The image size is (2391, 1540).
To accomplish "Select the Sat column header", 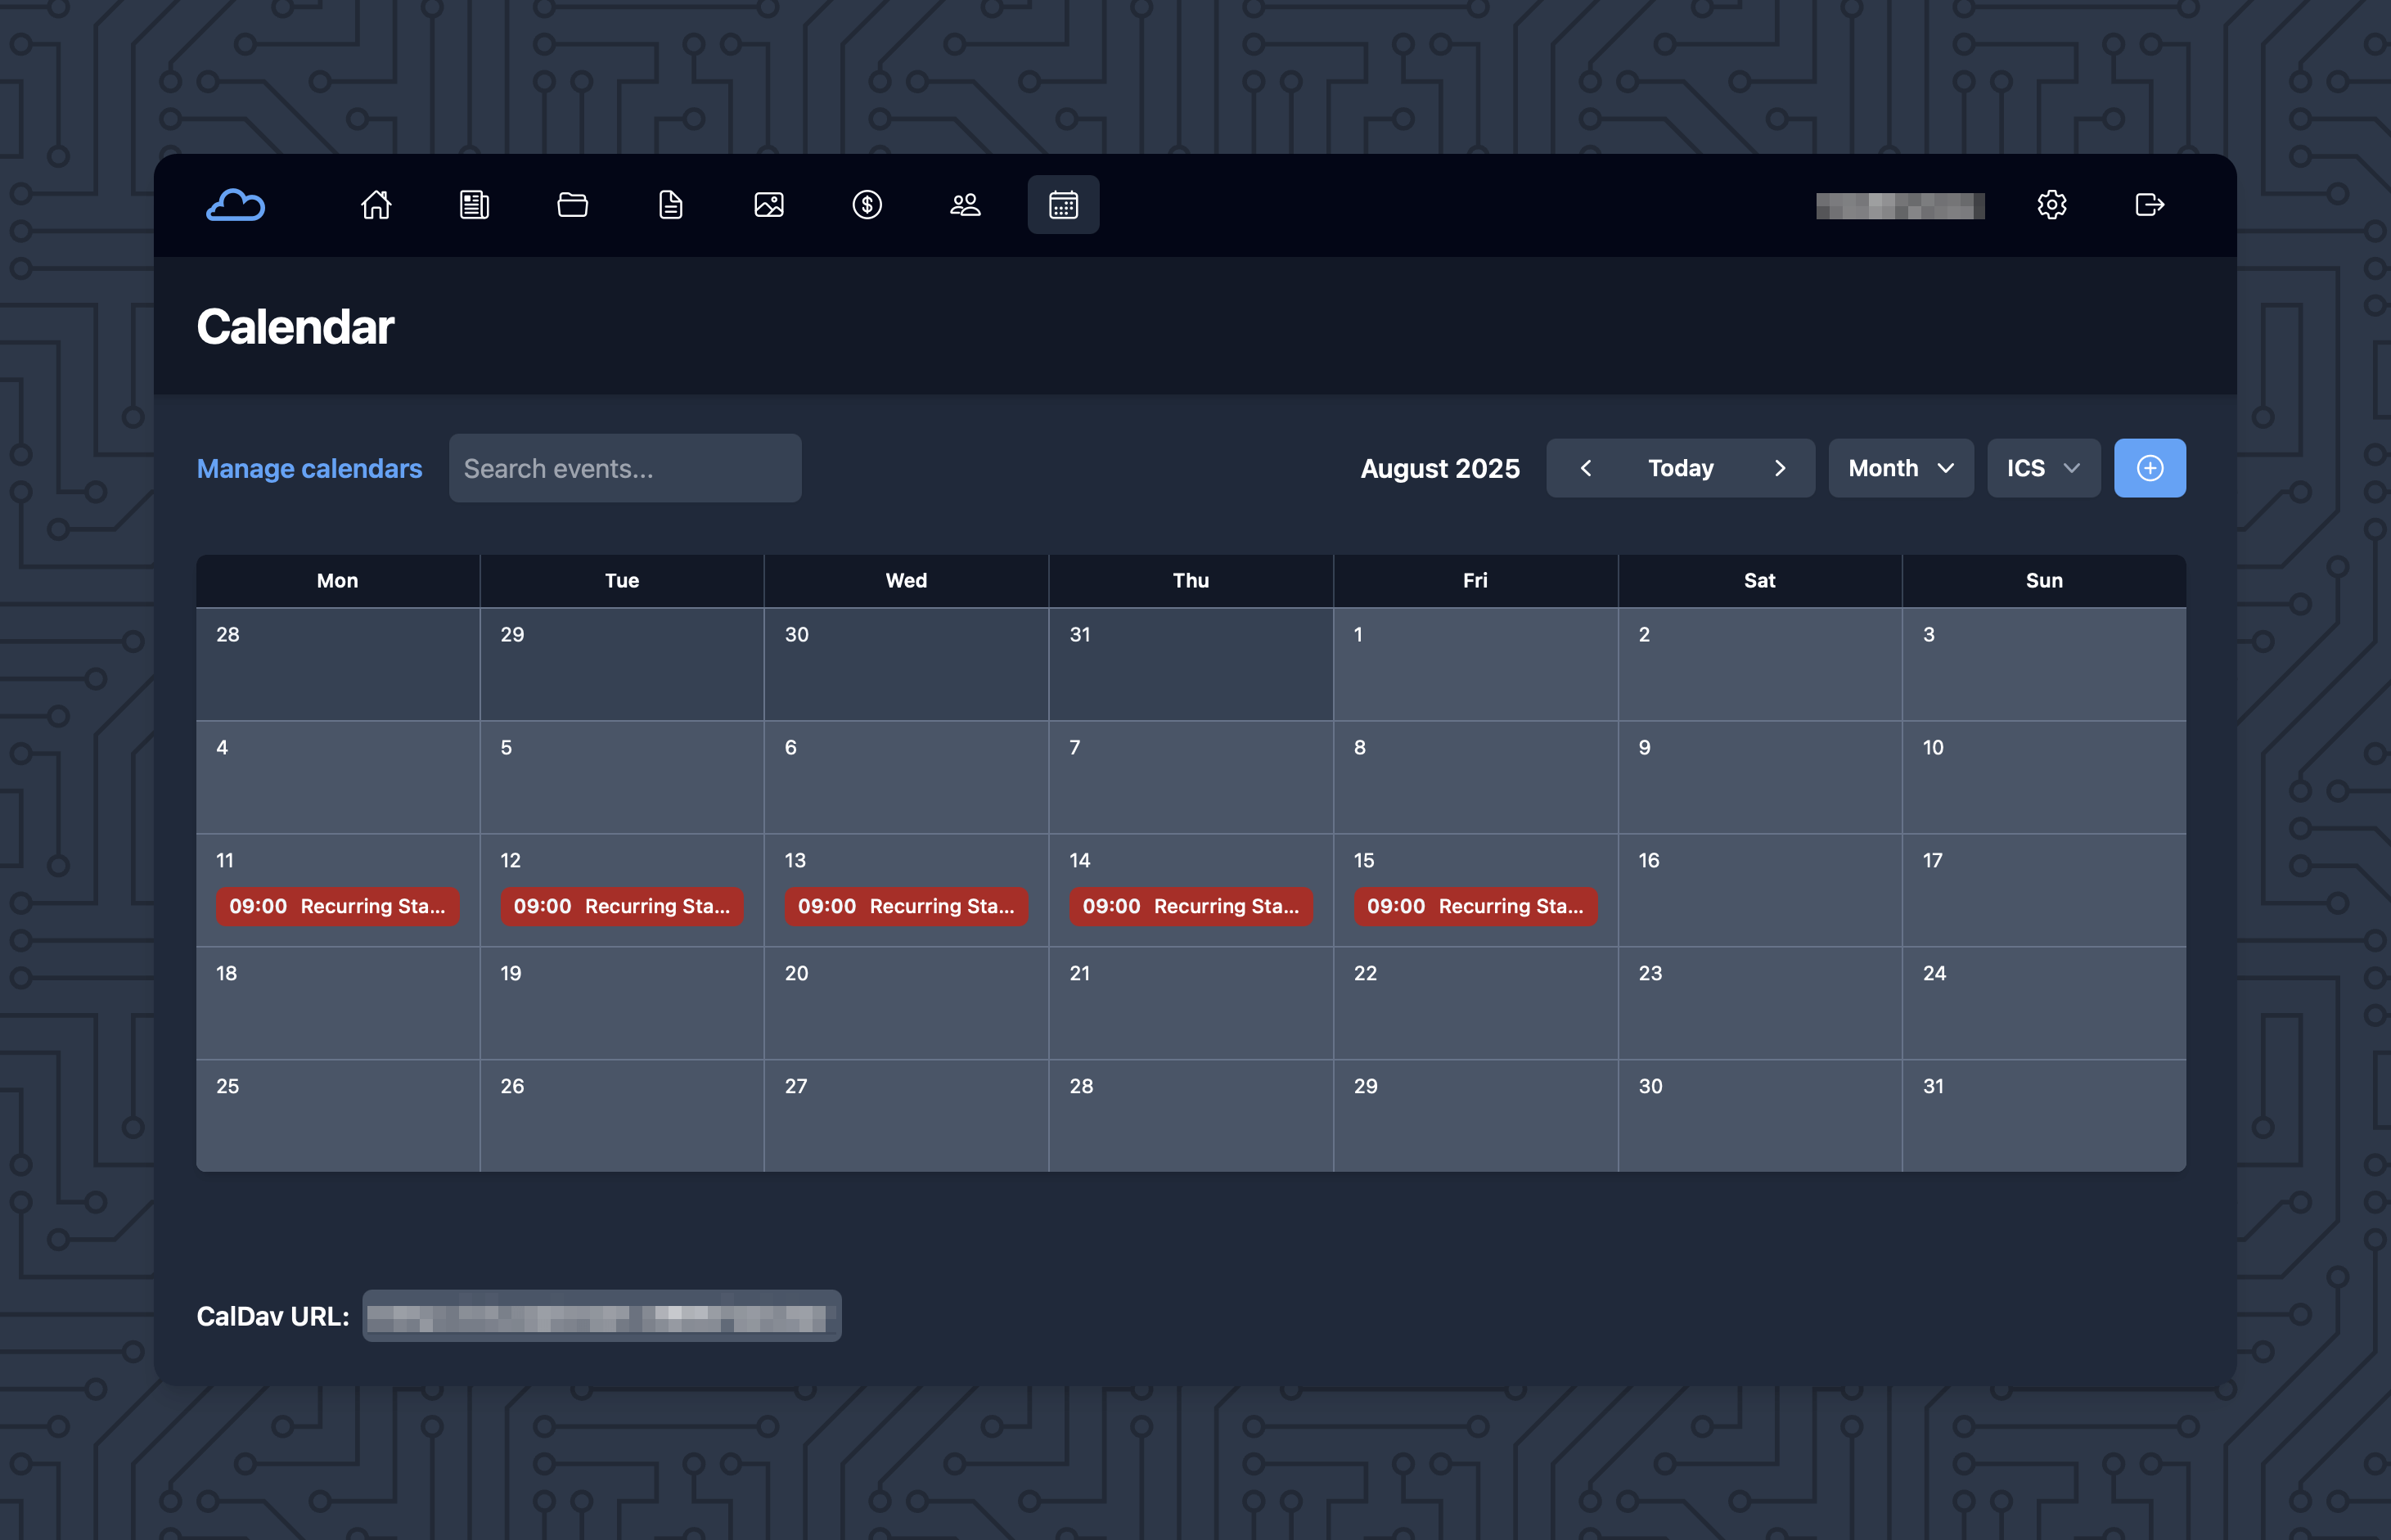I will coord(1759,581).
